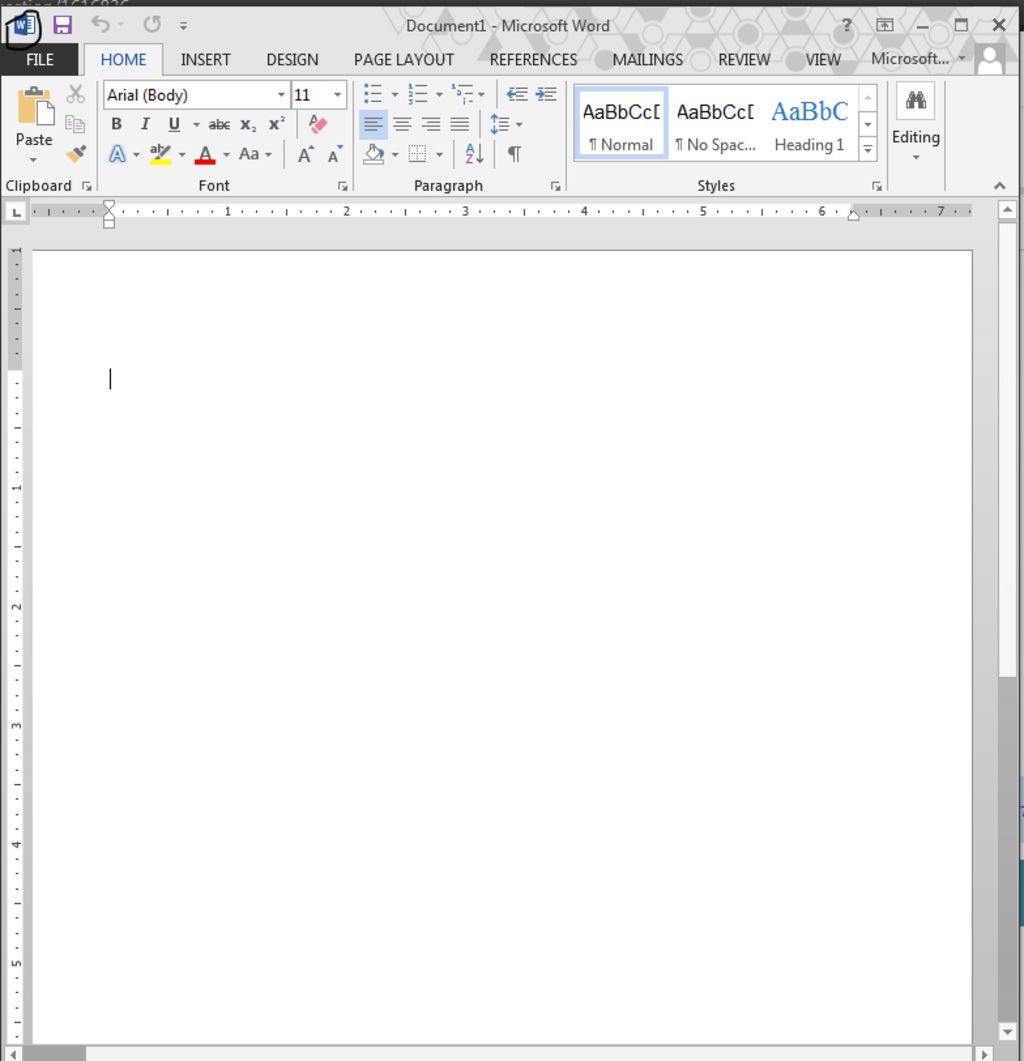Toggle Superscript formatting
Screen dimensions: 1024x1061
coord(277,124)
